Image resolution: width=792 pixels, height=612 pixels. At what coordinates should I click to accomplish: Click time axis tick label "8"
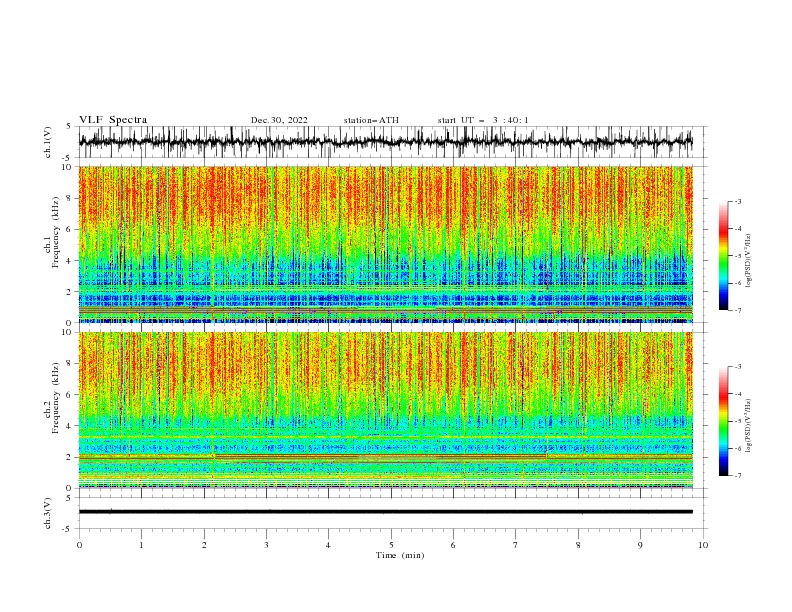coord(578,545)
